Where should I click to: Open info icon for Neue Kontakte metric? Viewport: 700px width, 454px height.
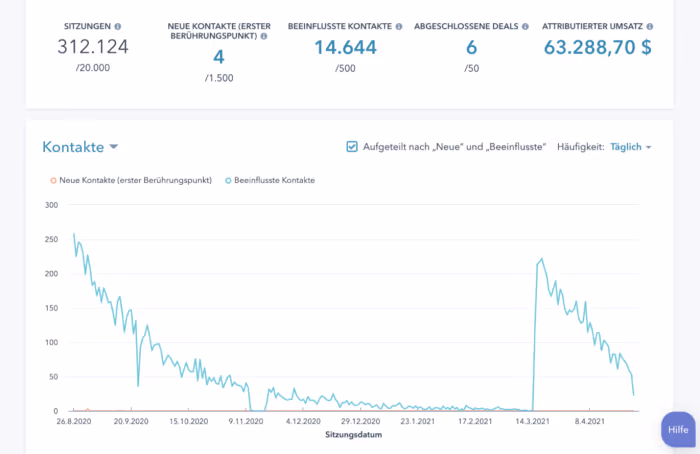tap(264, 36)
